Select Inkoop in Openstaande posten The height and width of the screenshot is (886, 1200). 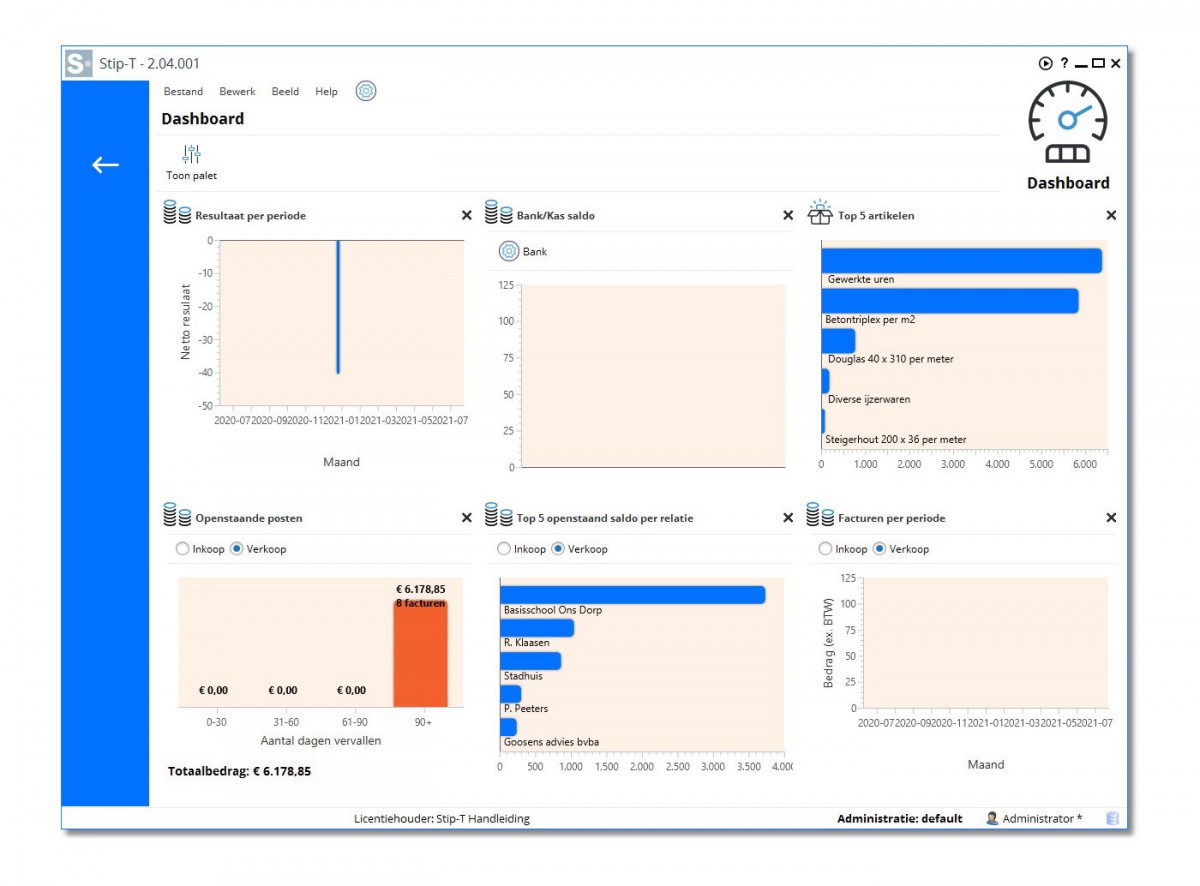coord(182,549)
